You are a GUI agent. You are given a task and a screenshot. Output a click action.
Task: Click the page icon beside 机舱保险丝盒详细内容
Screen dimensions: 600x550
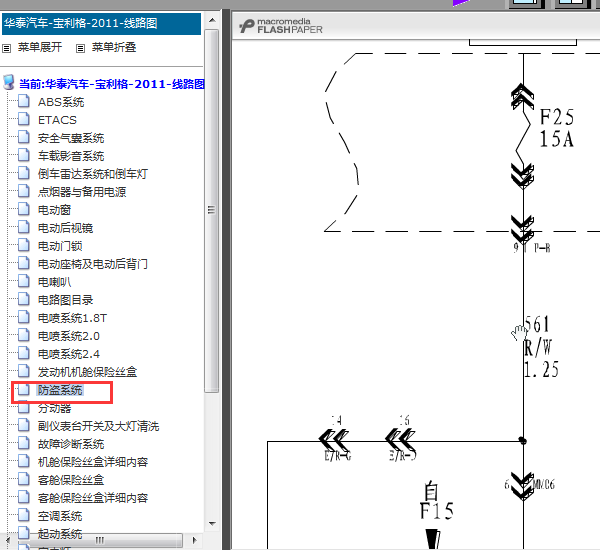pos(24,461)
